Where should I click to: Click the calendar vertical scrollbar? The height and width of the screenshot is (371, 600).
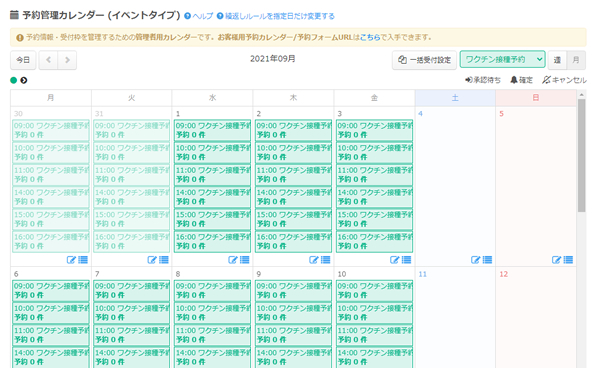[582, 155]
